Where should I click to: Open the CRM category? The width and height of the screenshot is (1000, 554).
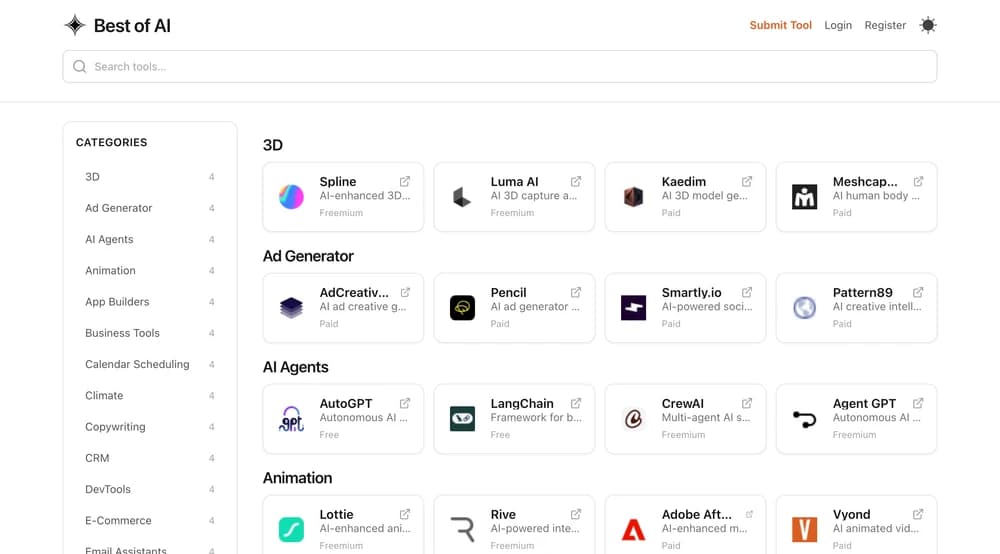pyautogui.click(x=150, y=458)
